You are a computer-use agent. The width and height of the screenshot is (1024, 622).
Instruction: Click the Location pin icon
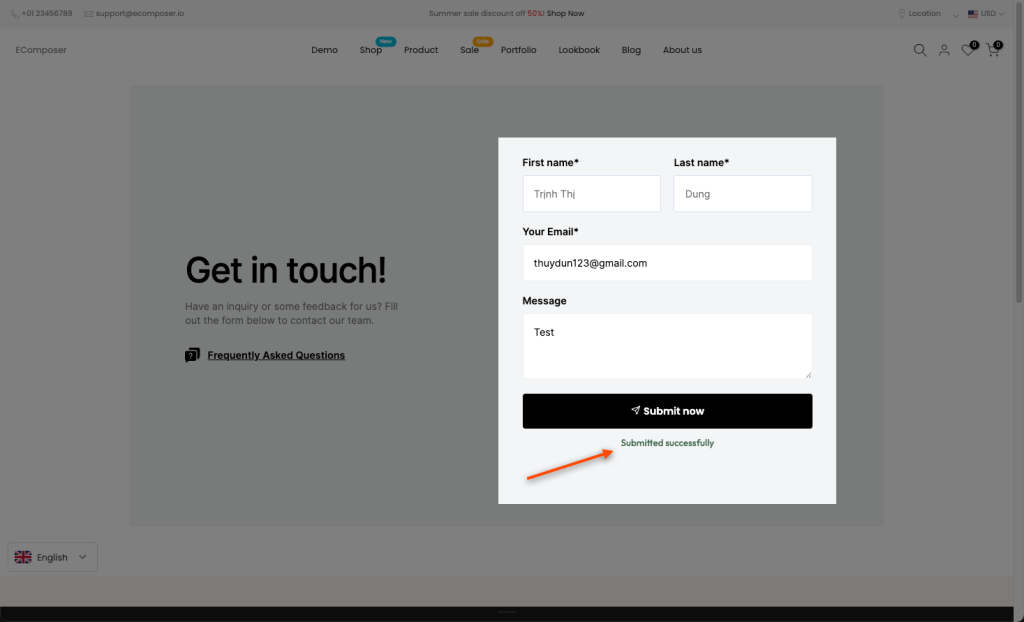tap(902, 14)
